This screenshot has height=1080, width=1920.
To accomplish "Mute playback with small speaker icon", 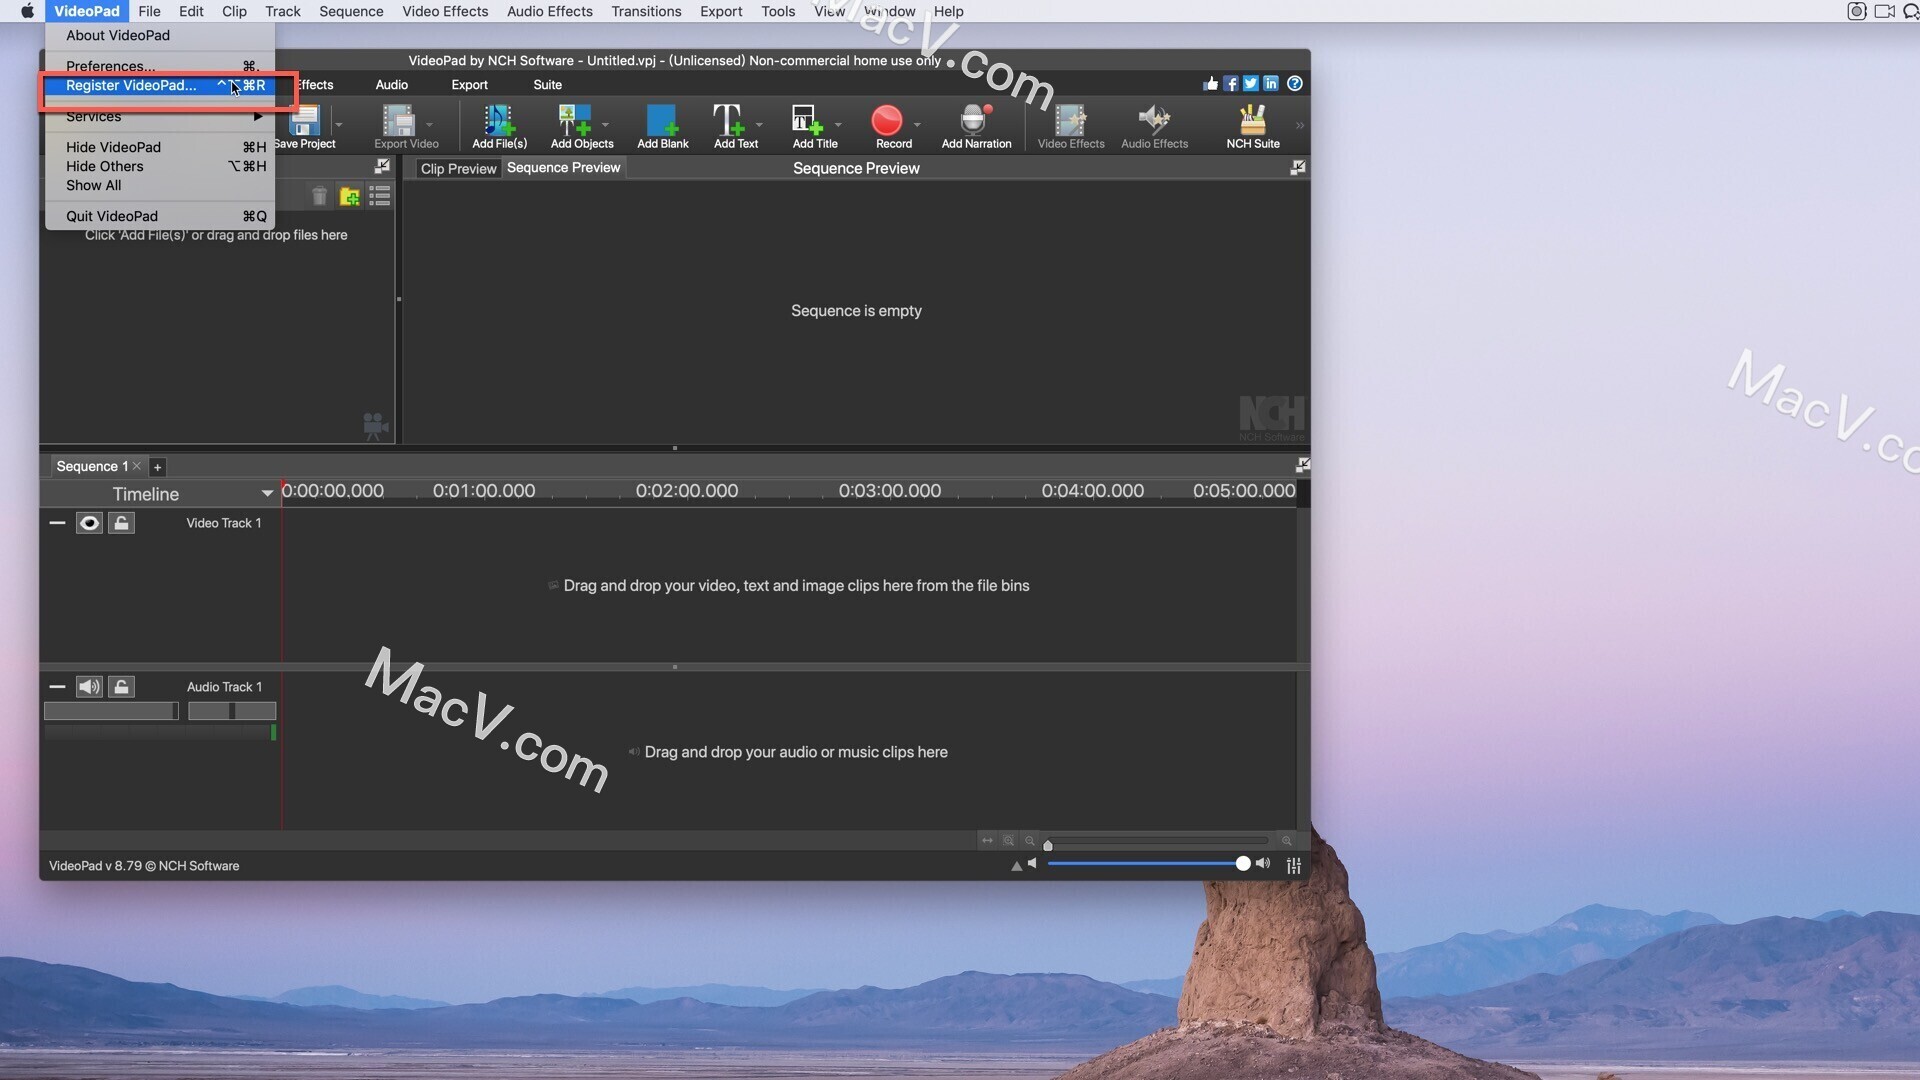I will click(x=1033, y=863).
